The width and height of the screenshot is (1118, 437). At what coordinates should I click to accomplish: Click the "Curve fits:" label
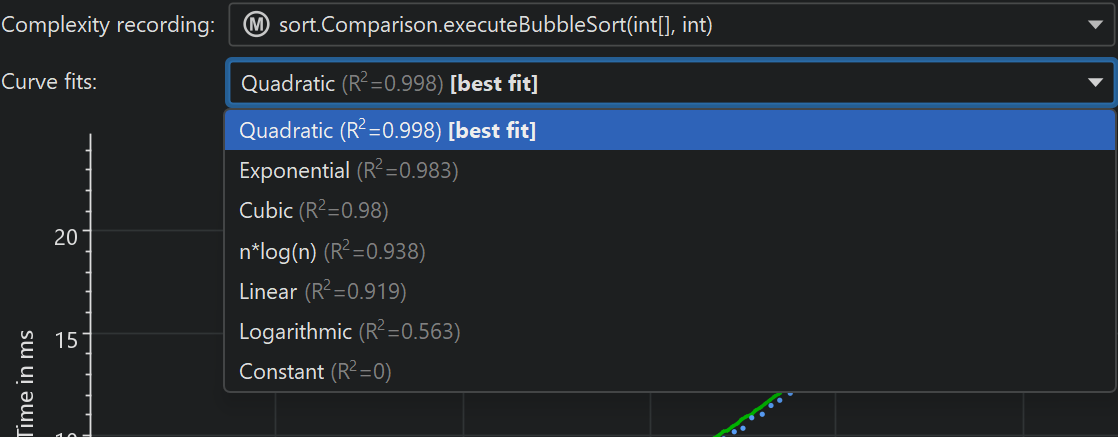click(x=50, y=83)
